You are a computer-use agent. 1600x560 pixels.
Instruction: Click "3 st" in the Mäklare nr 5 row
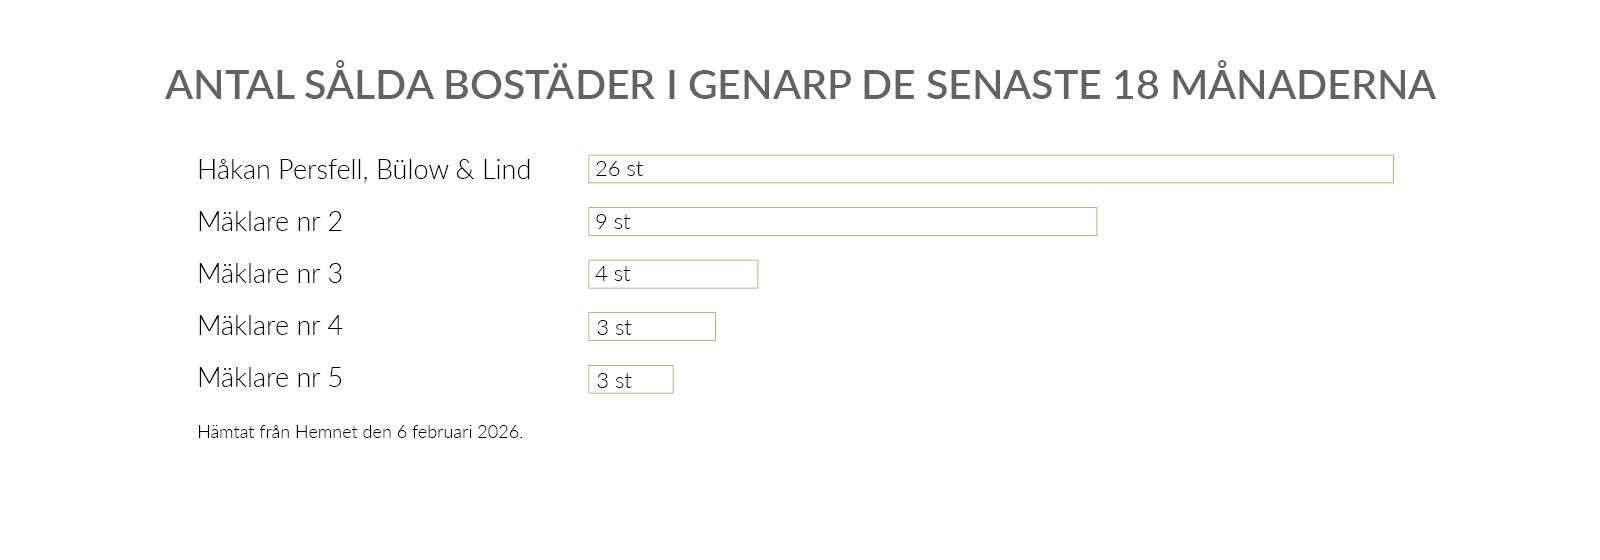click(x=614, y=381)
